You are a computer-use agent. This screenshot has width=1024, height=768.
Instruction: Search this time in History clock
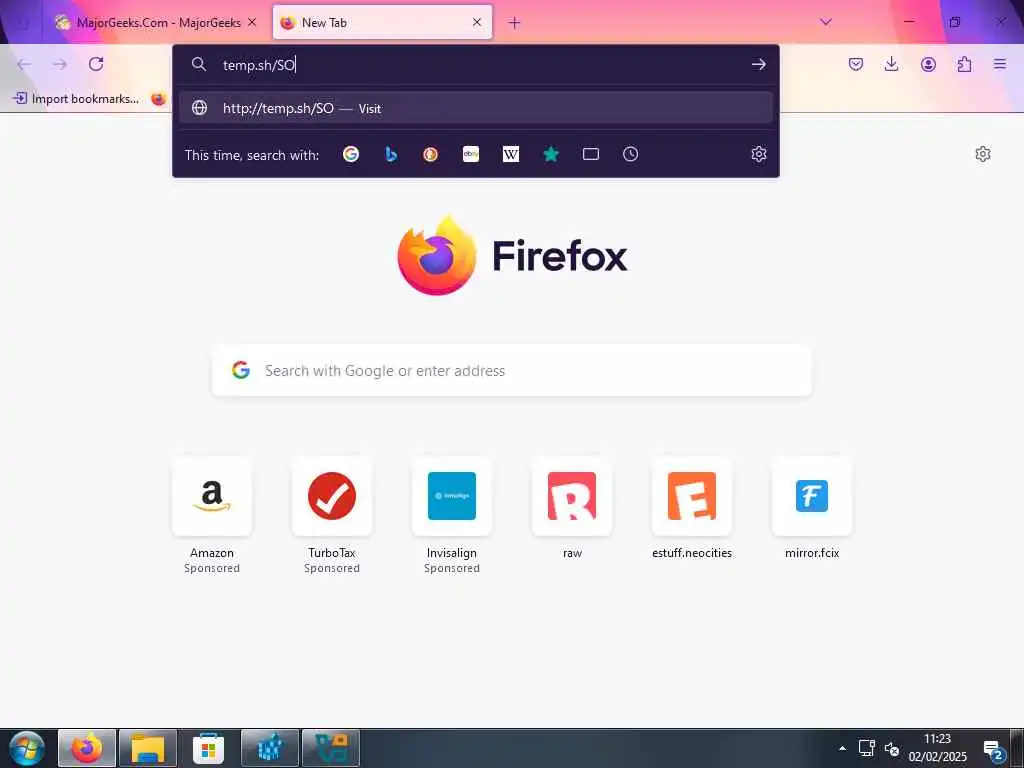(x=630, y=154)
